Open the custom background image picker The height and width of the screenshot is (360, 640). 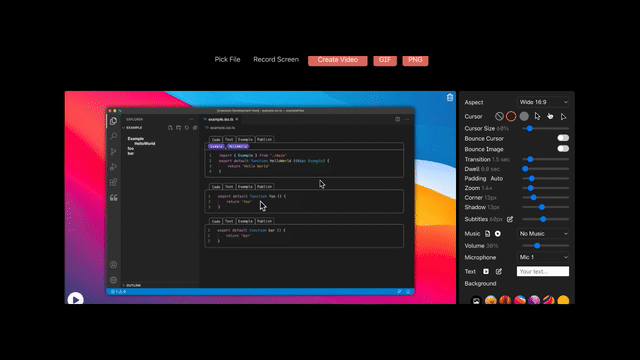(x=476, y=301)
